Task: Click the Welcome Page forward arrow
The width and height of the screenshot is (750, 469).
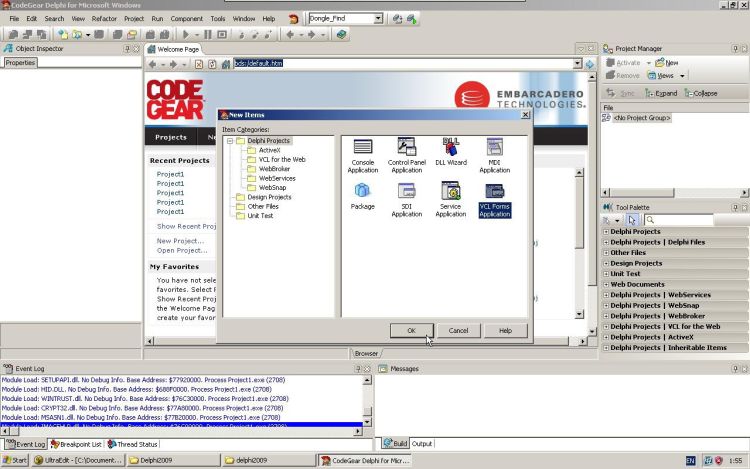Action: tap(173, 64)
